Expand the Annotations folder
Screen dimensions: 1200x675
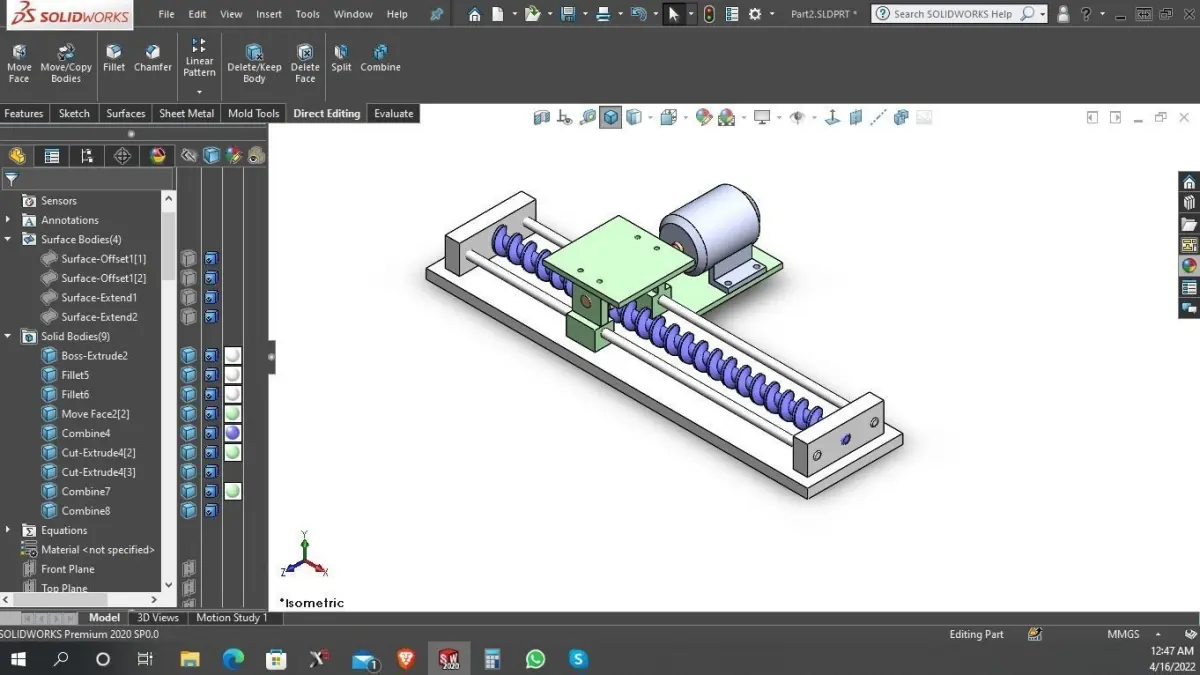pyautogui.click(x=8, y=220)
